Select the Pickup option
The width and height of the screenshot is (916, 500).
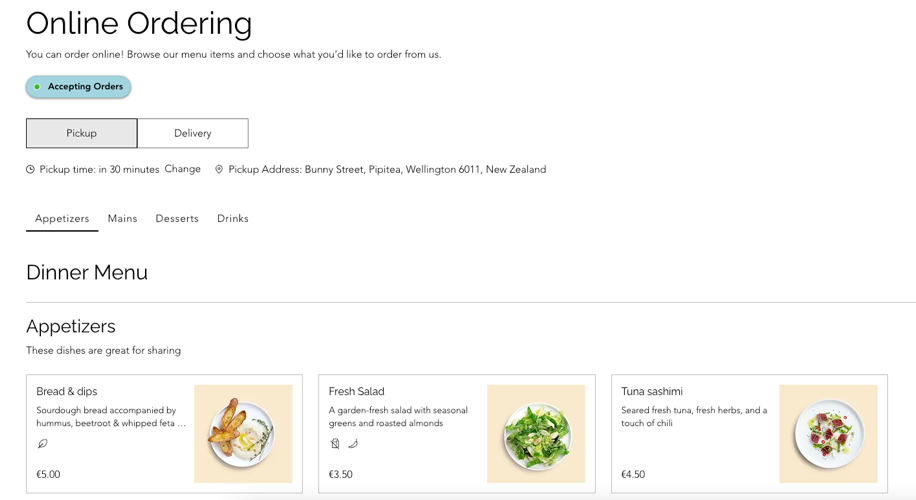coord(81,133)
